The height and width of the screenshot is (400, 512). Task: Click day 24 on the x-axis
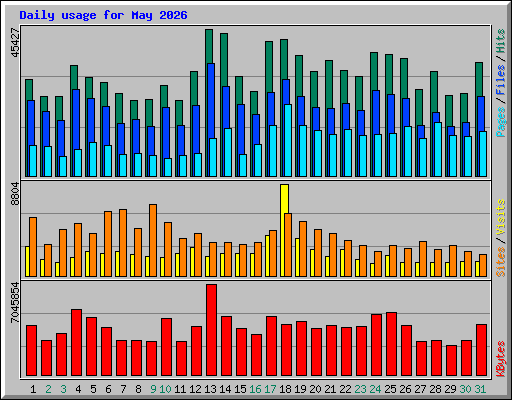pos(375,389)
